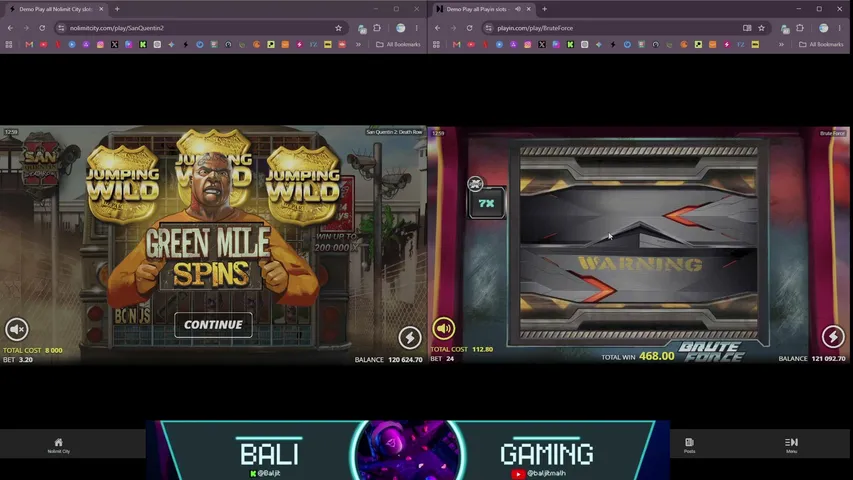Open Extensions puzzle icon in left browser
The height and width of the screenshot is (480, 853).
click(377, 28)
